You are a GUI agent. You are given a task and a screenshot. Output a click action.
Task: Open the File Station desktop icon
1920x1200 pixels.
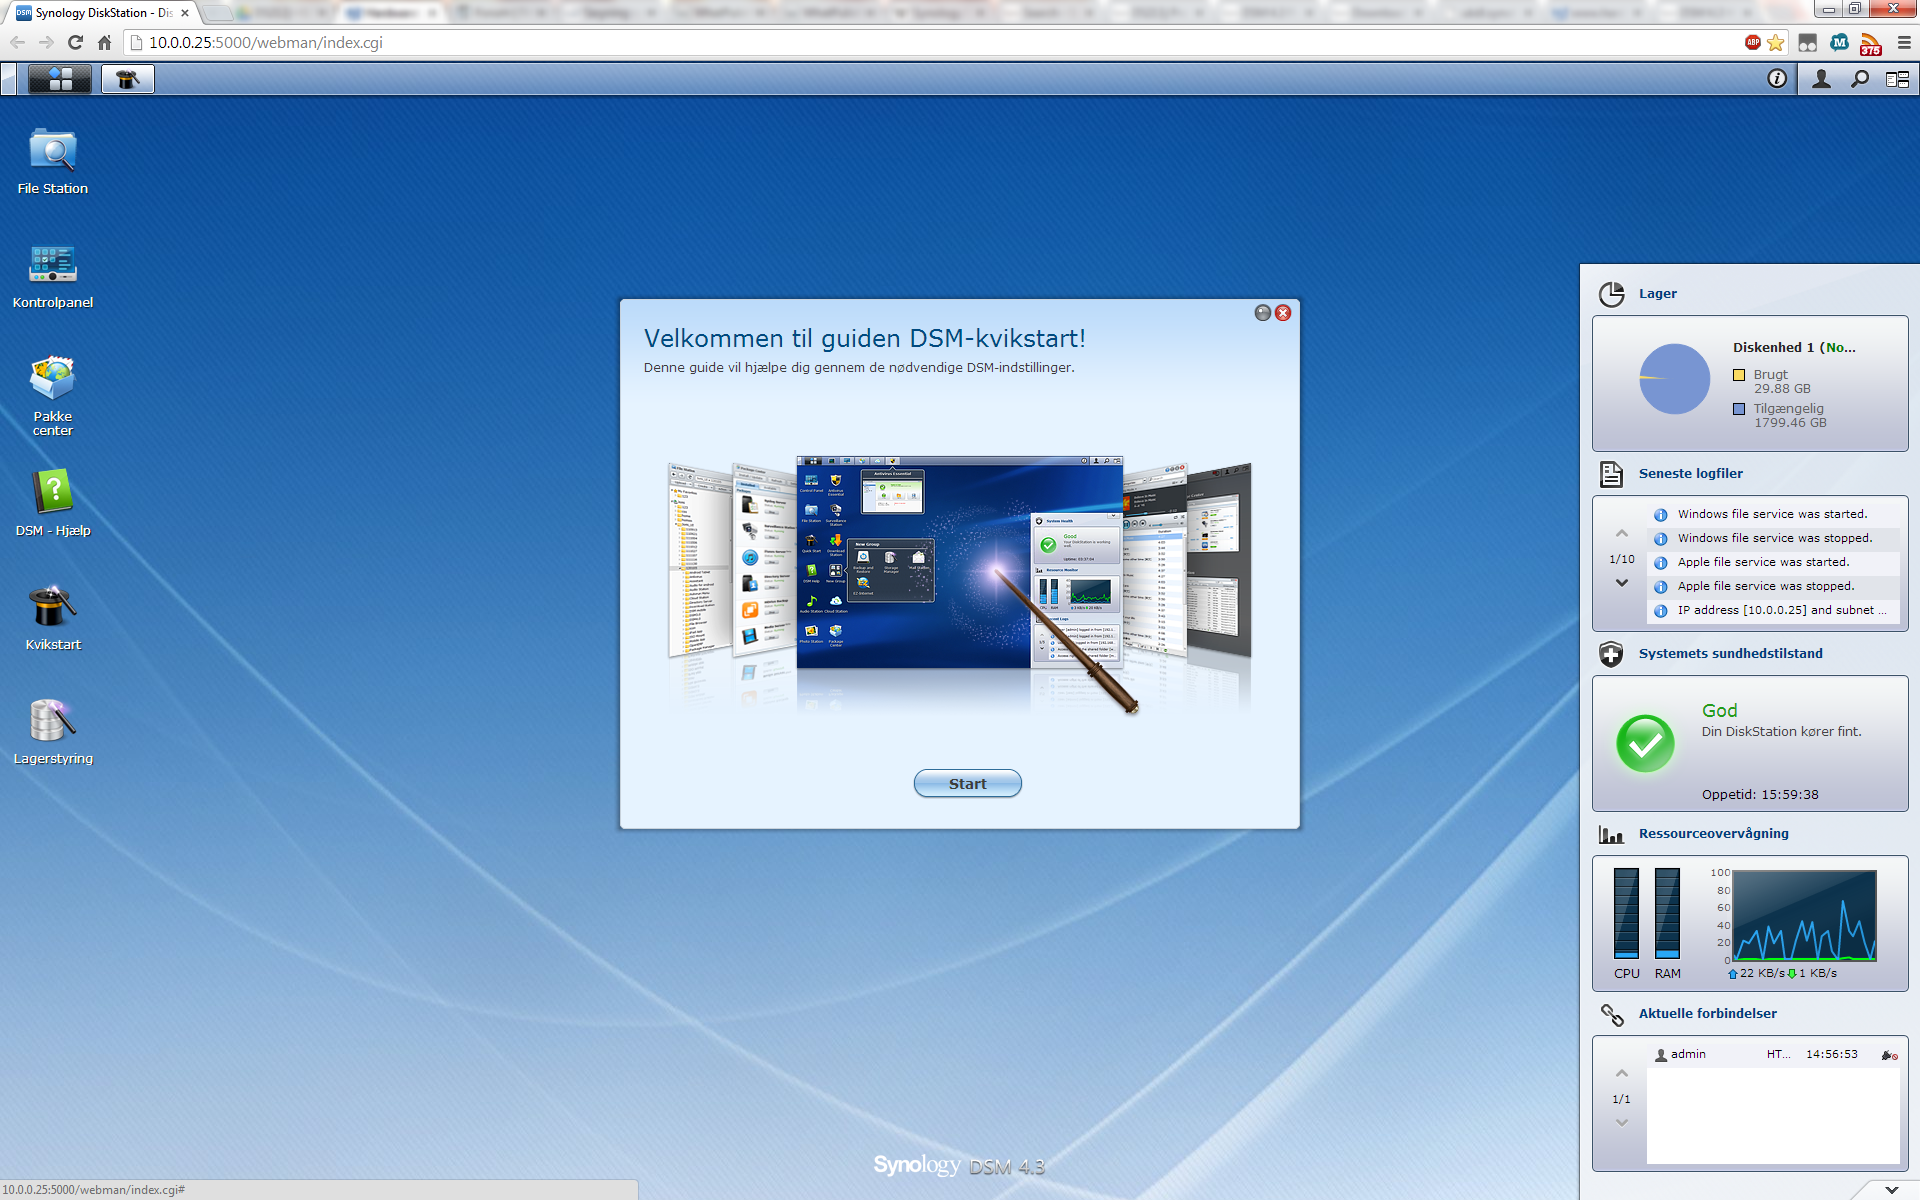tap(53, 161)
